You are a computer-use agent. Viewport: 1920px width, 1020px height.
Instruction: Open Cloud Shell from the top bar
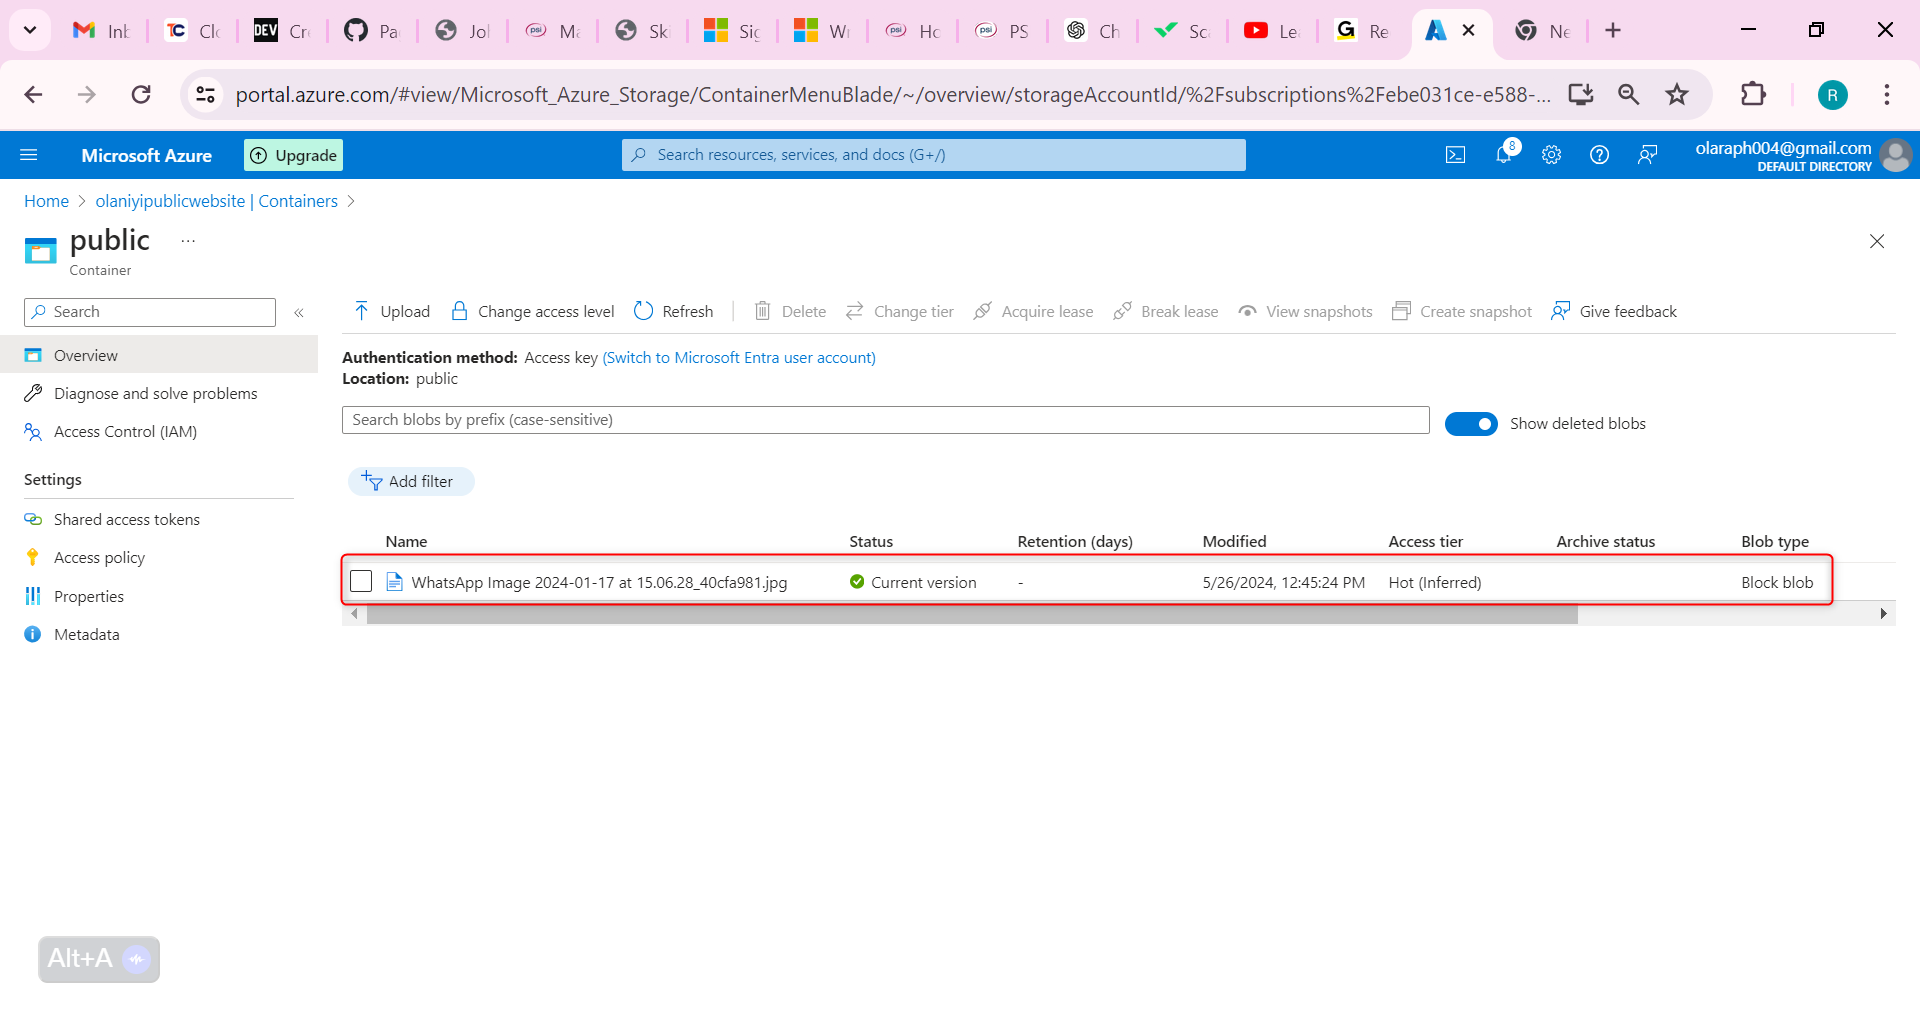point(1455,155)
